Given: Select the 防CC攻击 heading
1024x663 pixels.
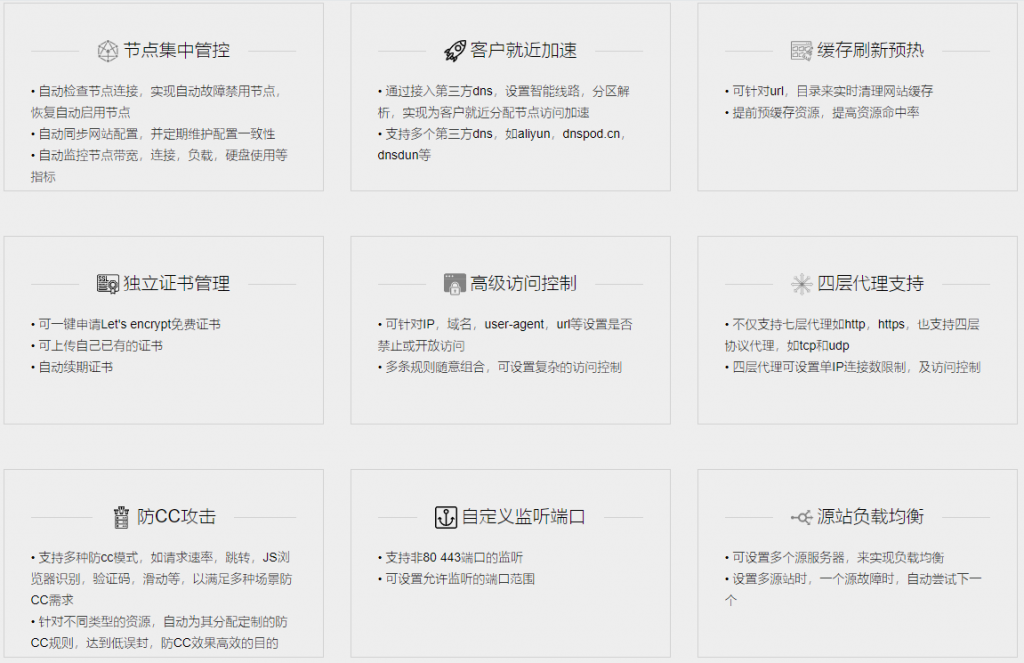Looking at the screenshot, I should (x=176, y=517).
